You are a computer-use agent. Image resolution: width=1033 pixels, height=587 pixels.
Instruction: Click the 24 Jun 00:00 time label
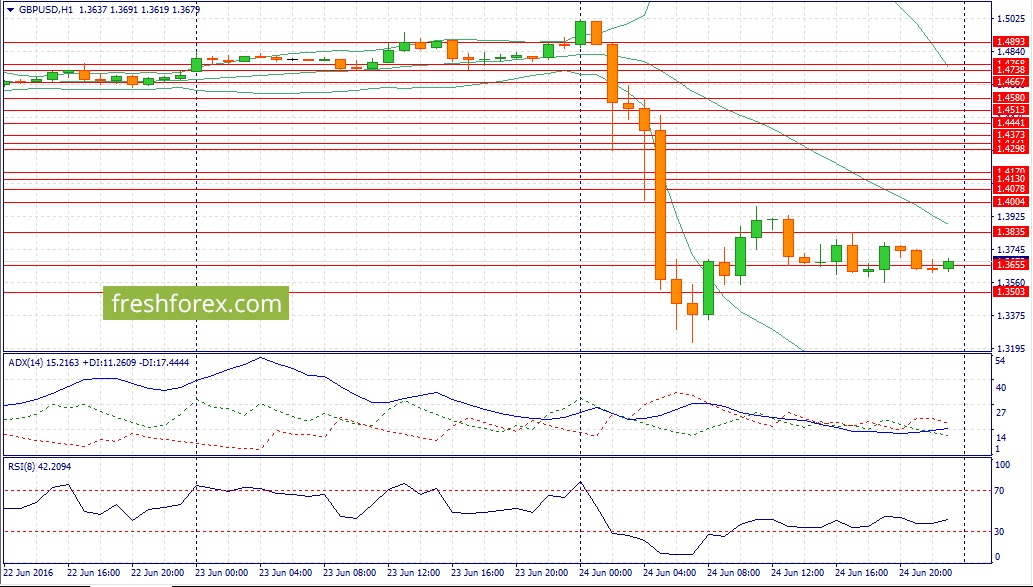(x=604, y=574)
